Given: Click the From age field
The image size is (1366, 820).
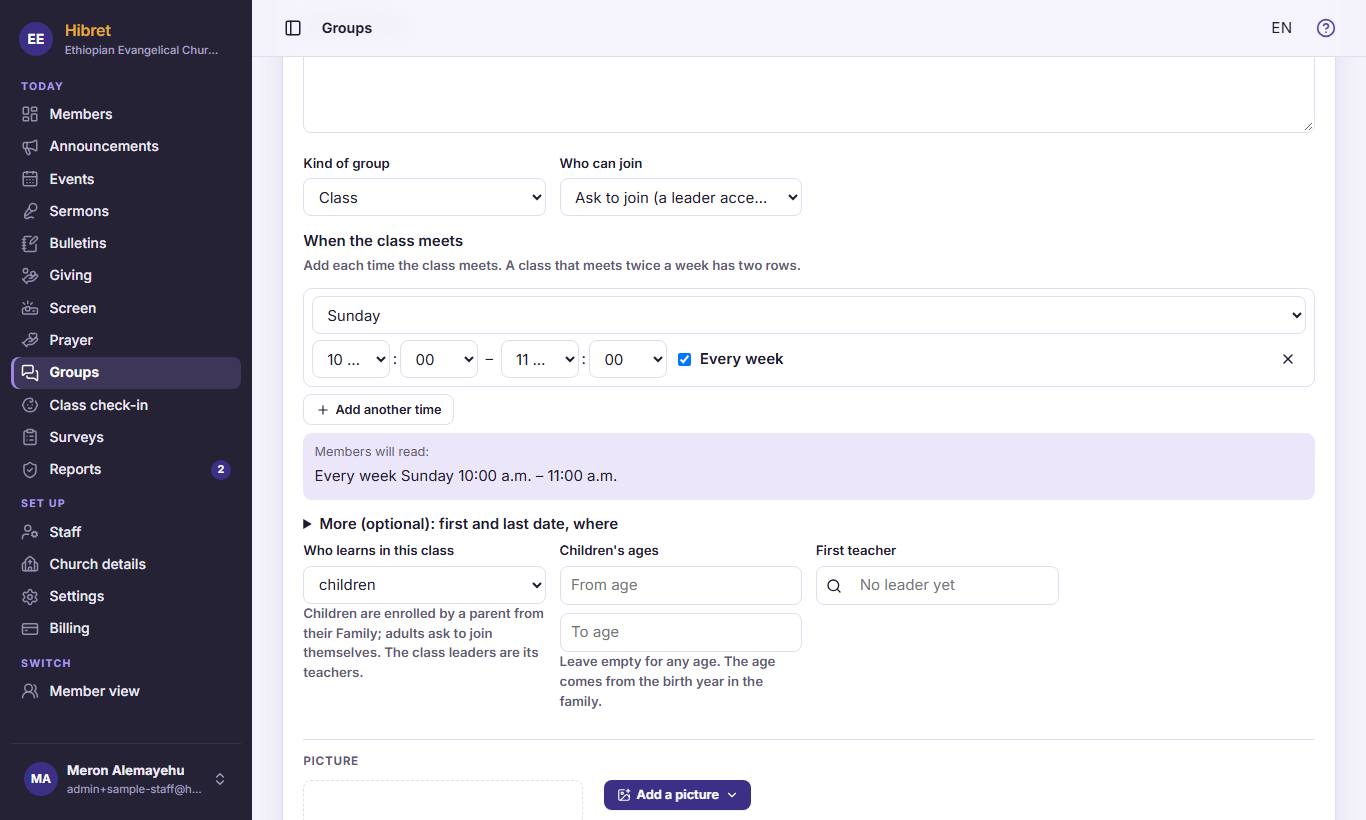Looking at the screenshot, I should point(680,585).
